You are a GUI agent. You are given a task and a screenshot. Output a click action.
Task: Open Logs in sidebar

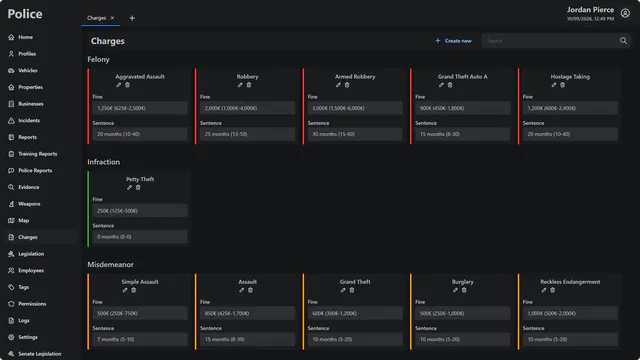40,321
